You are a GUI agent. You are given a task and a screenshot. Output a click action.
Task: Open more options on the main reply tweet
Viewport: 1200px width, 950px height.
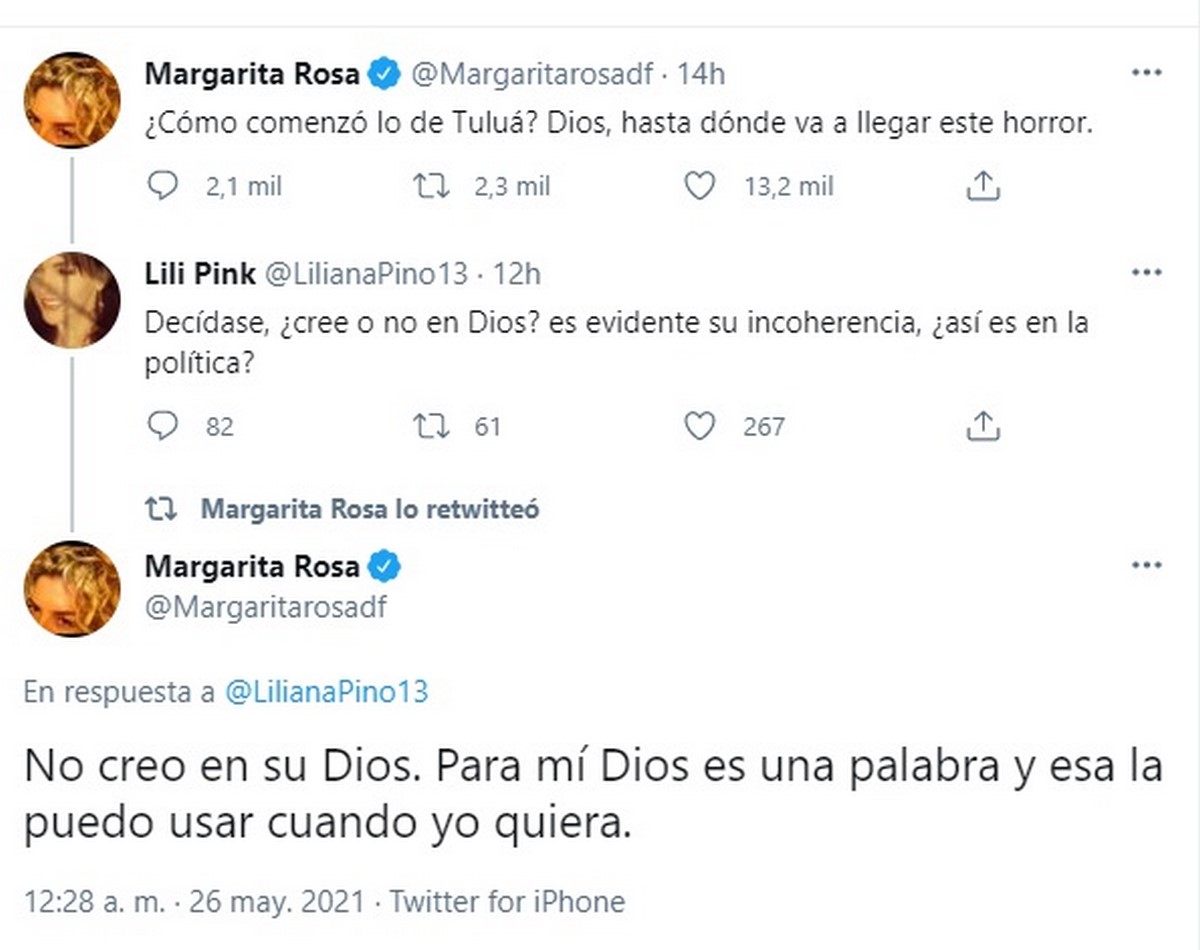coord(1146,566)
